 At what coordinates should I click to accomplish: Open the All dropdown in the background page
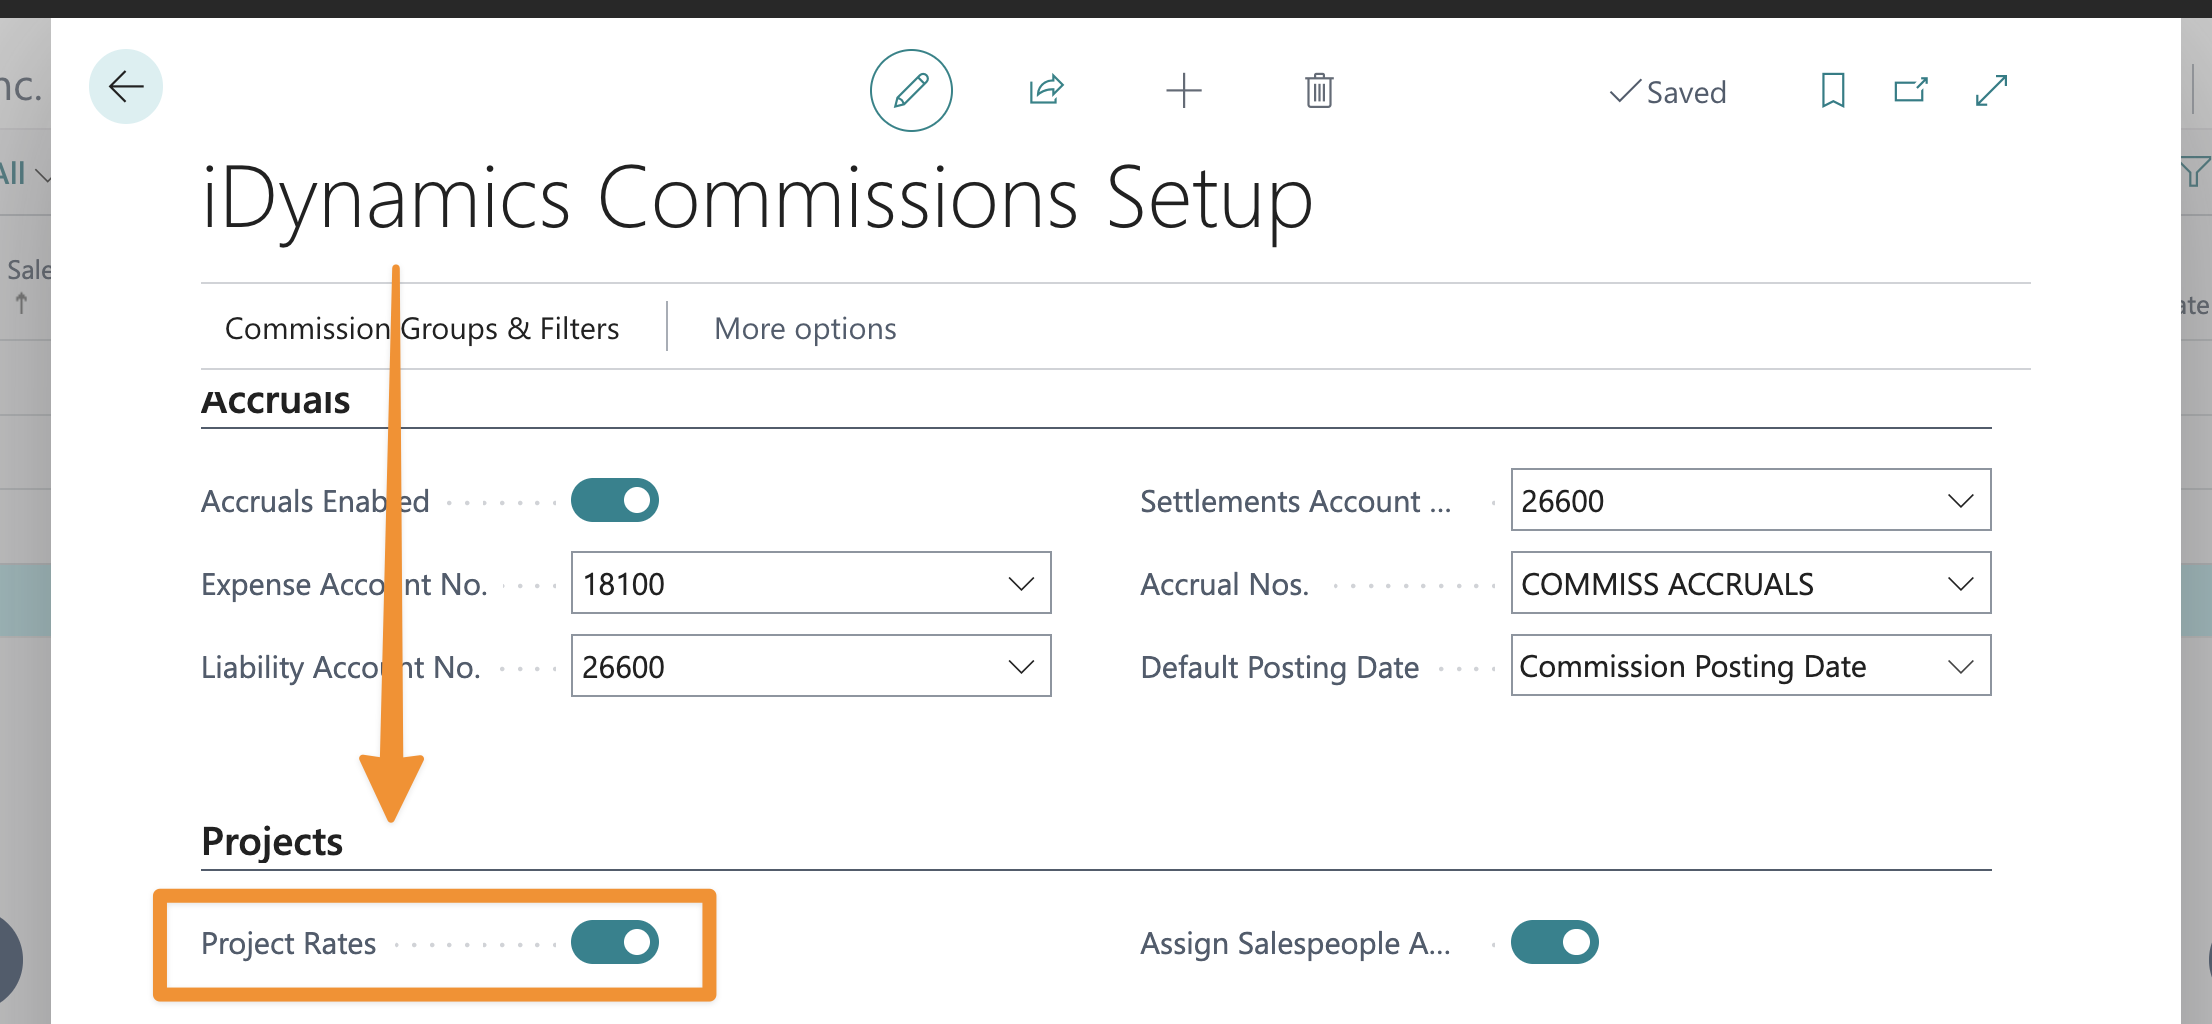[24, 173]
